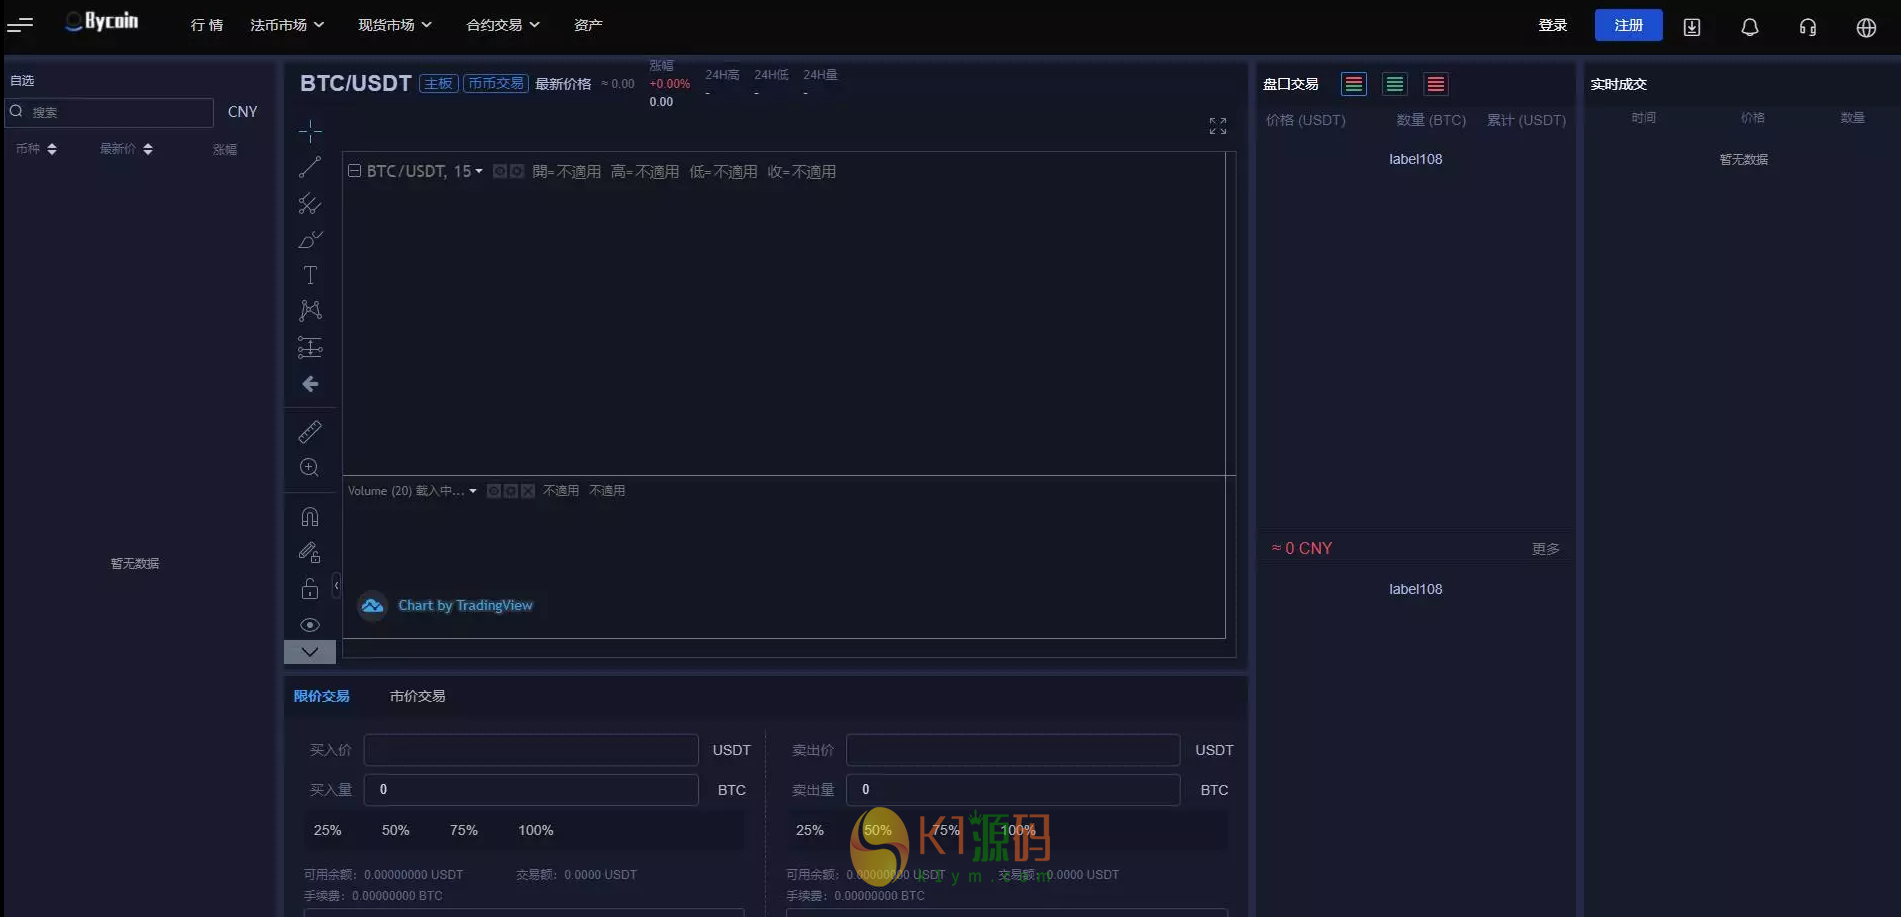Show only sell orders in order book

[x=1436, y=84]
